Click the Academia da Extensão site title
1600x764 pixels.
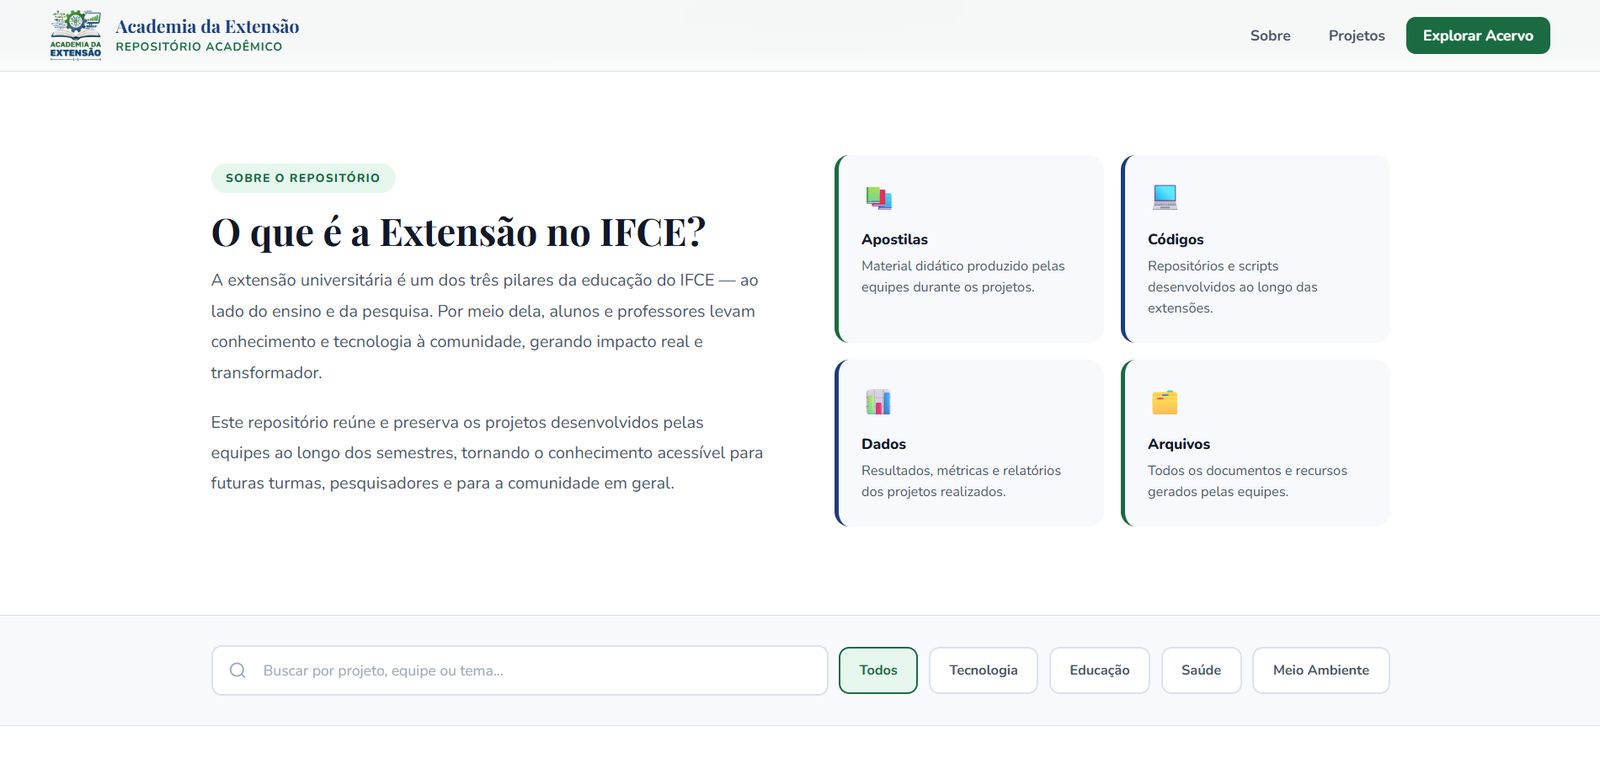(207, 27)
